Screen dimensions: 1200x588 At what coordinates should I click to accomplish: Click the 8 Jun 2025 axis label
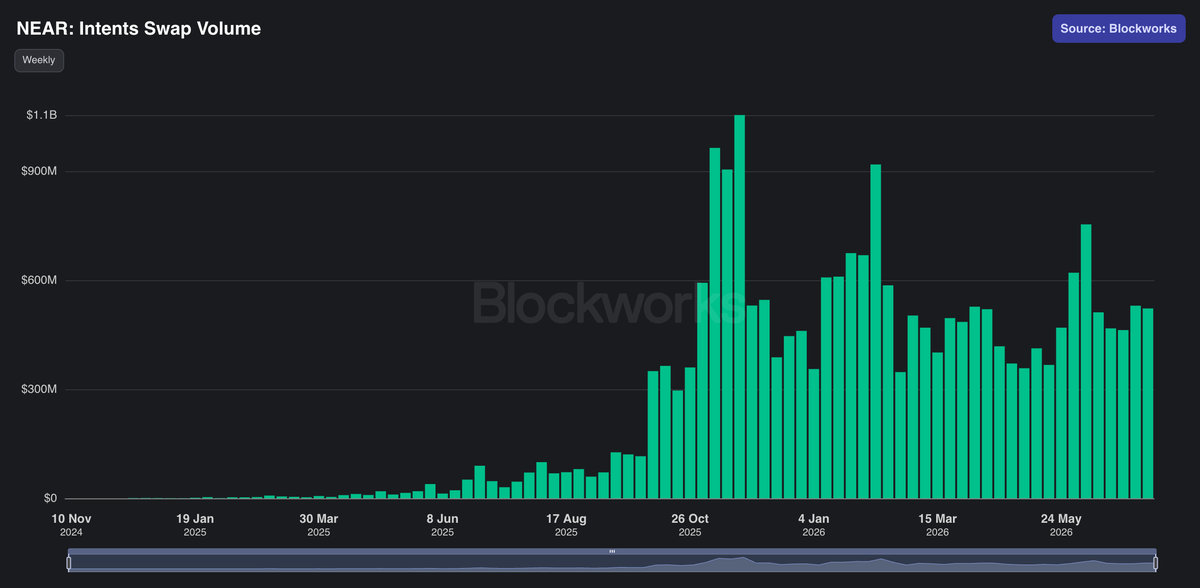442,525
